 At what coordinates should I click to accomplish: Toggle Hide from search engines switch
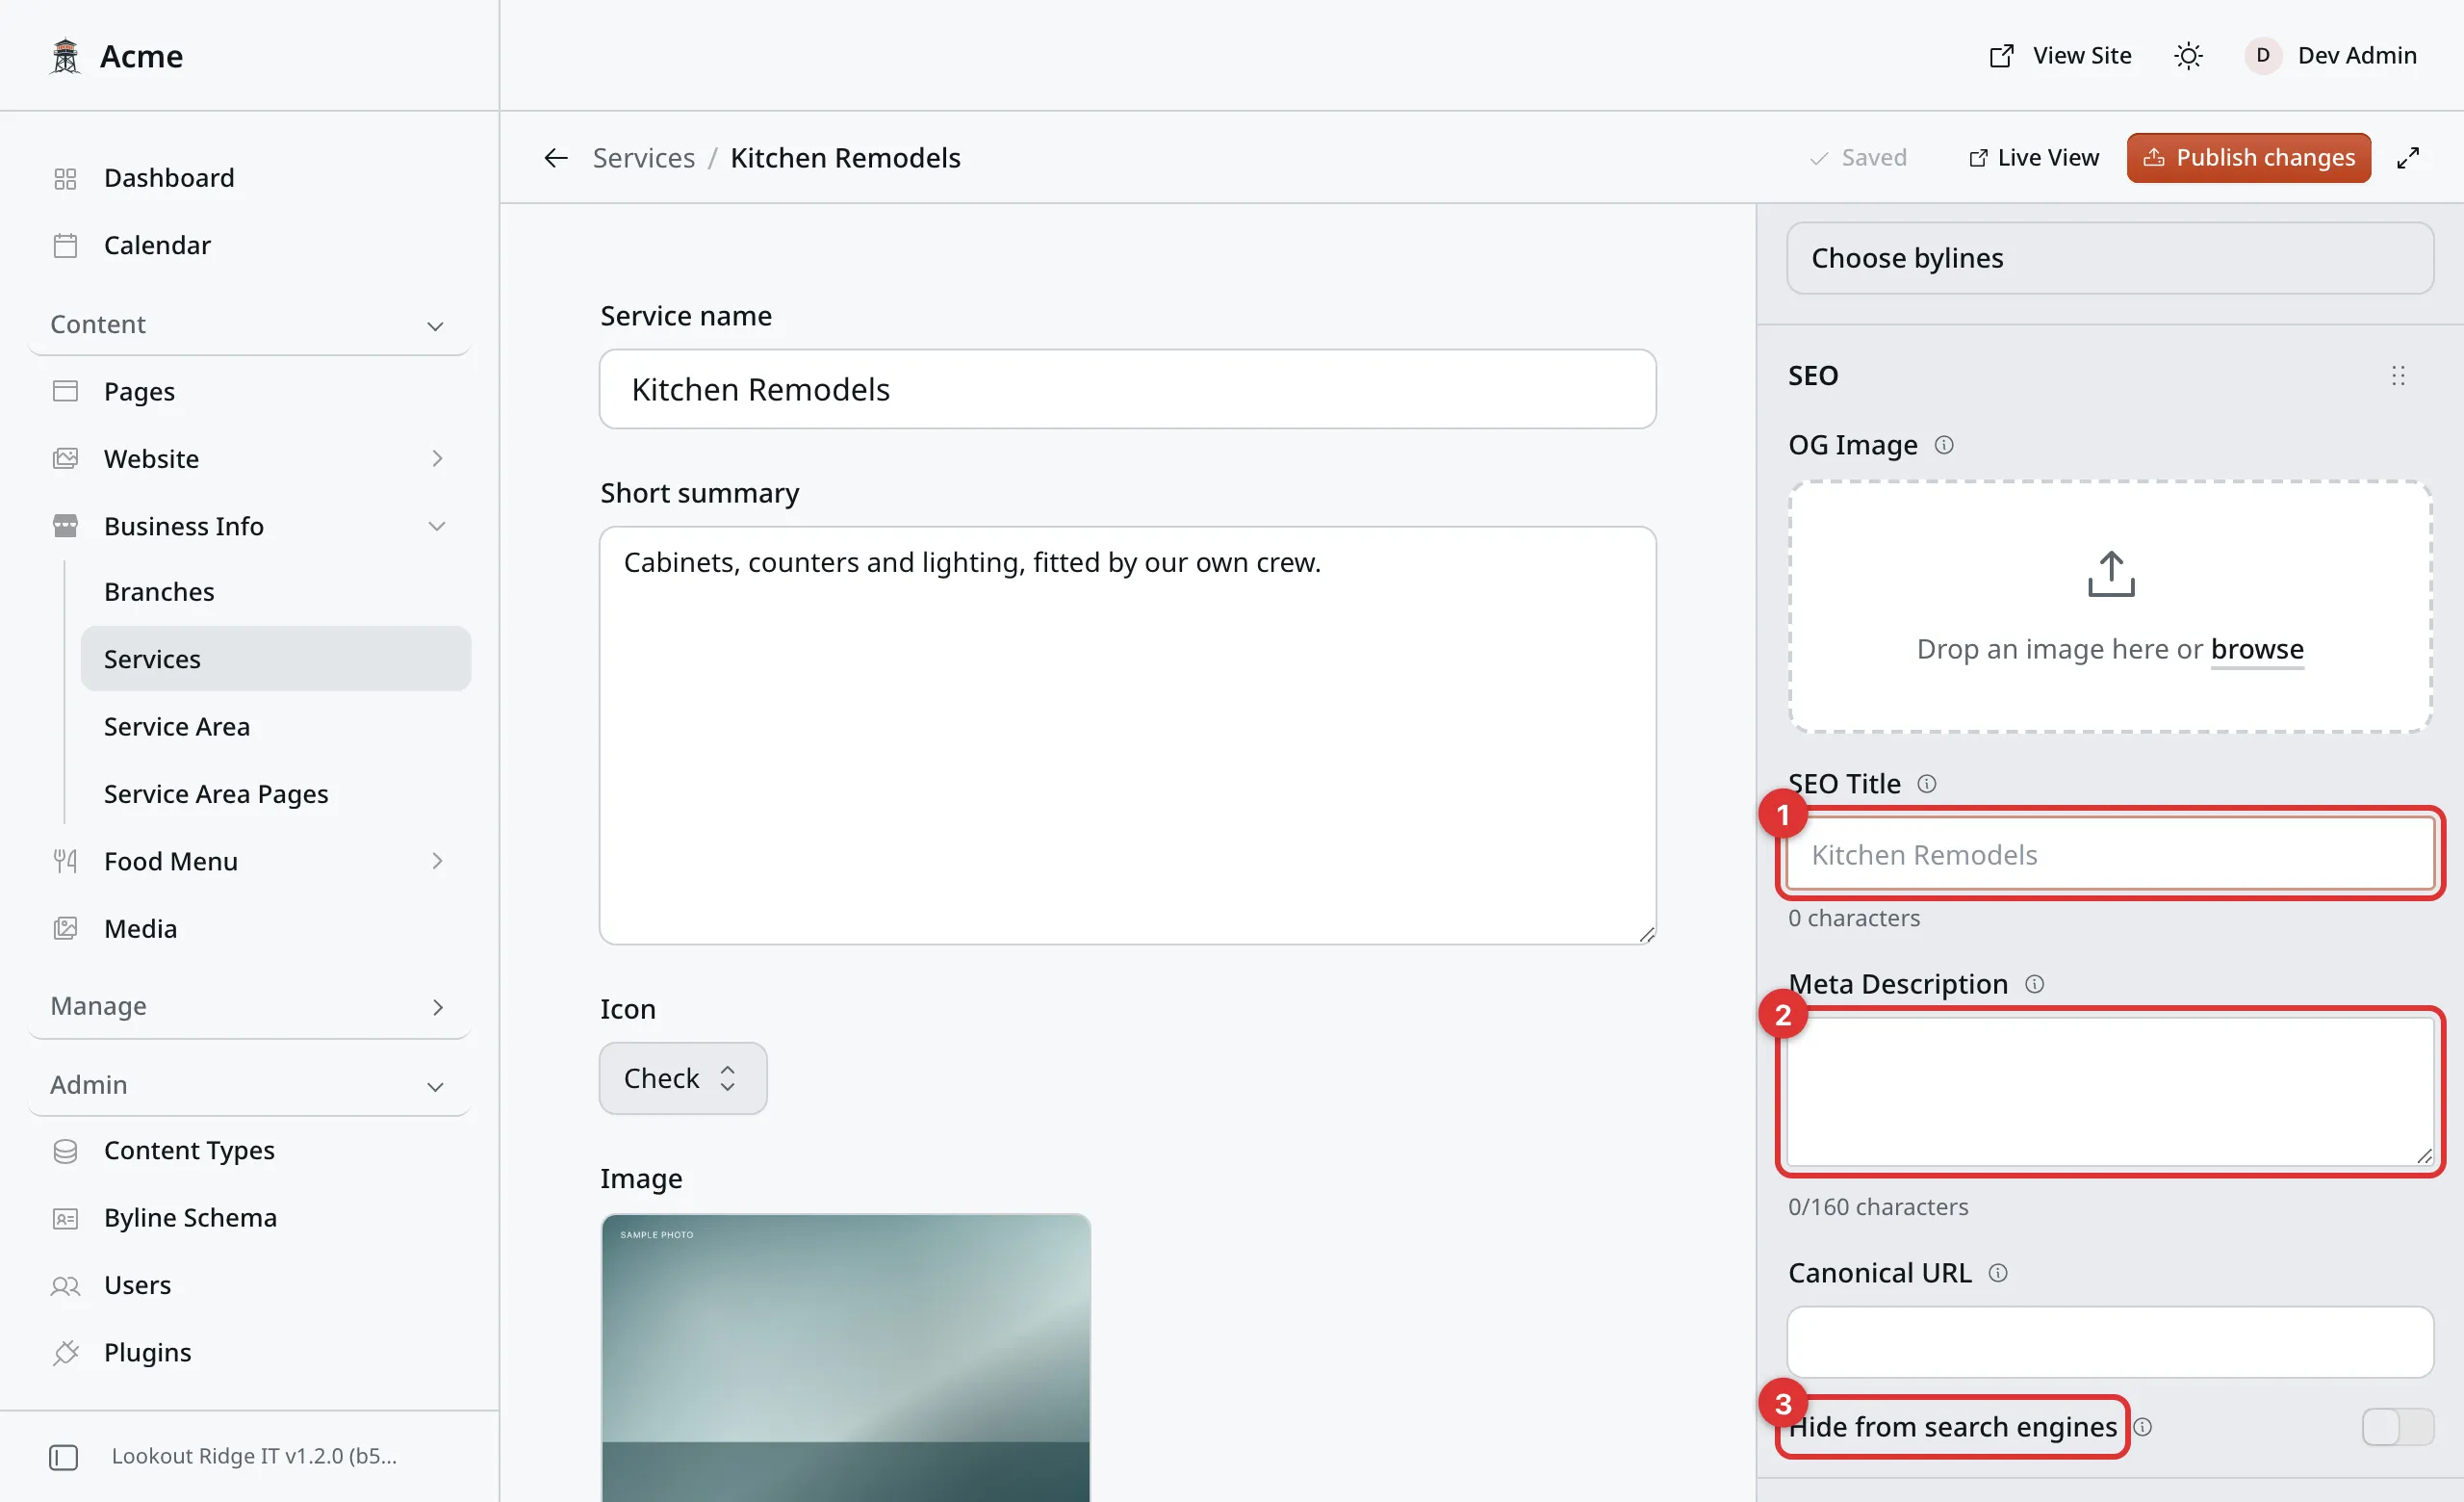(x=2398, y=1427)
